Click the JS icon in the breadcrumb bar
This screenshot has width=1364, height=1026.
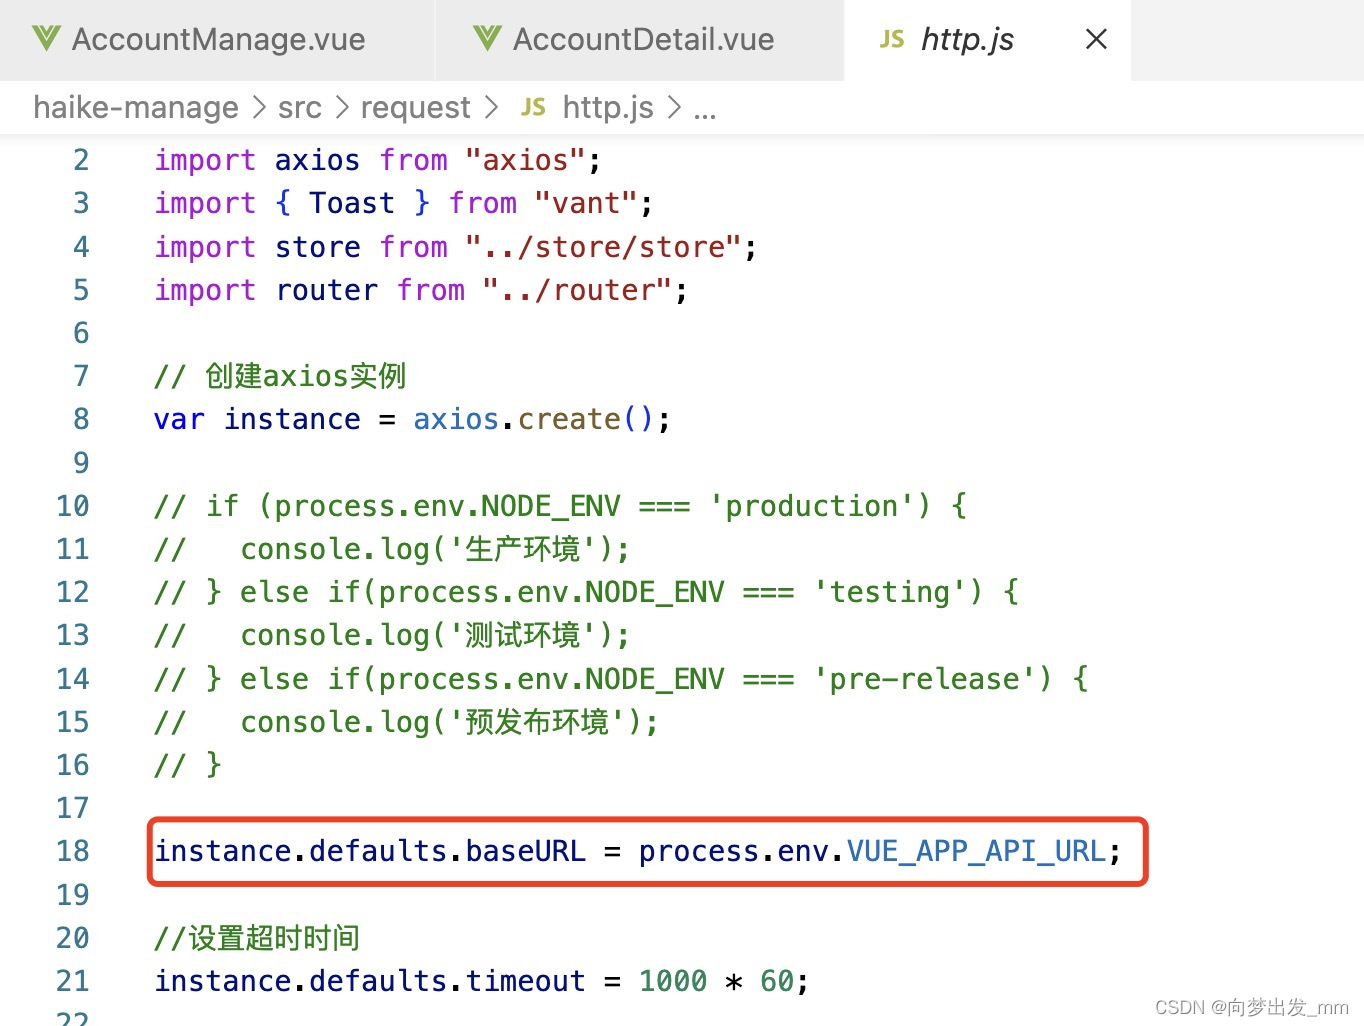pos(533,107)
